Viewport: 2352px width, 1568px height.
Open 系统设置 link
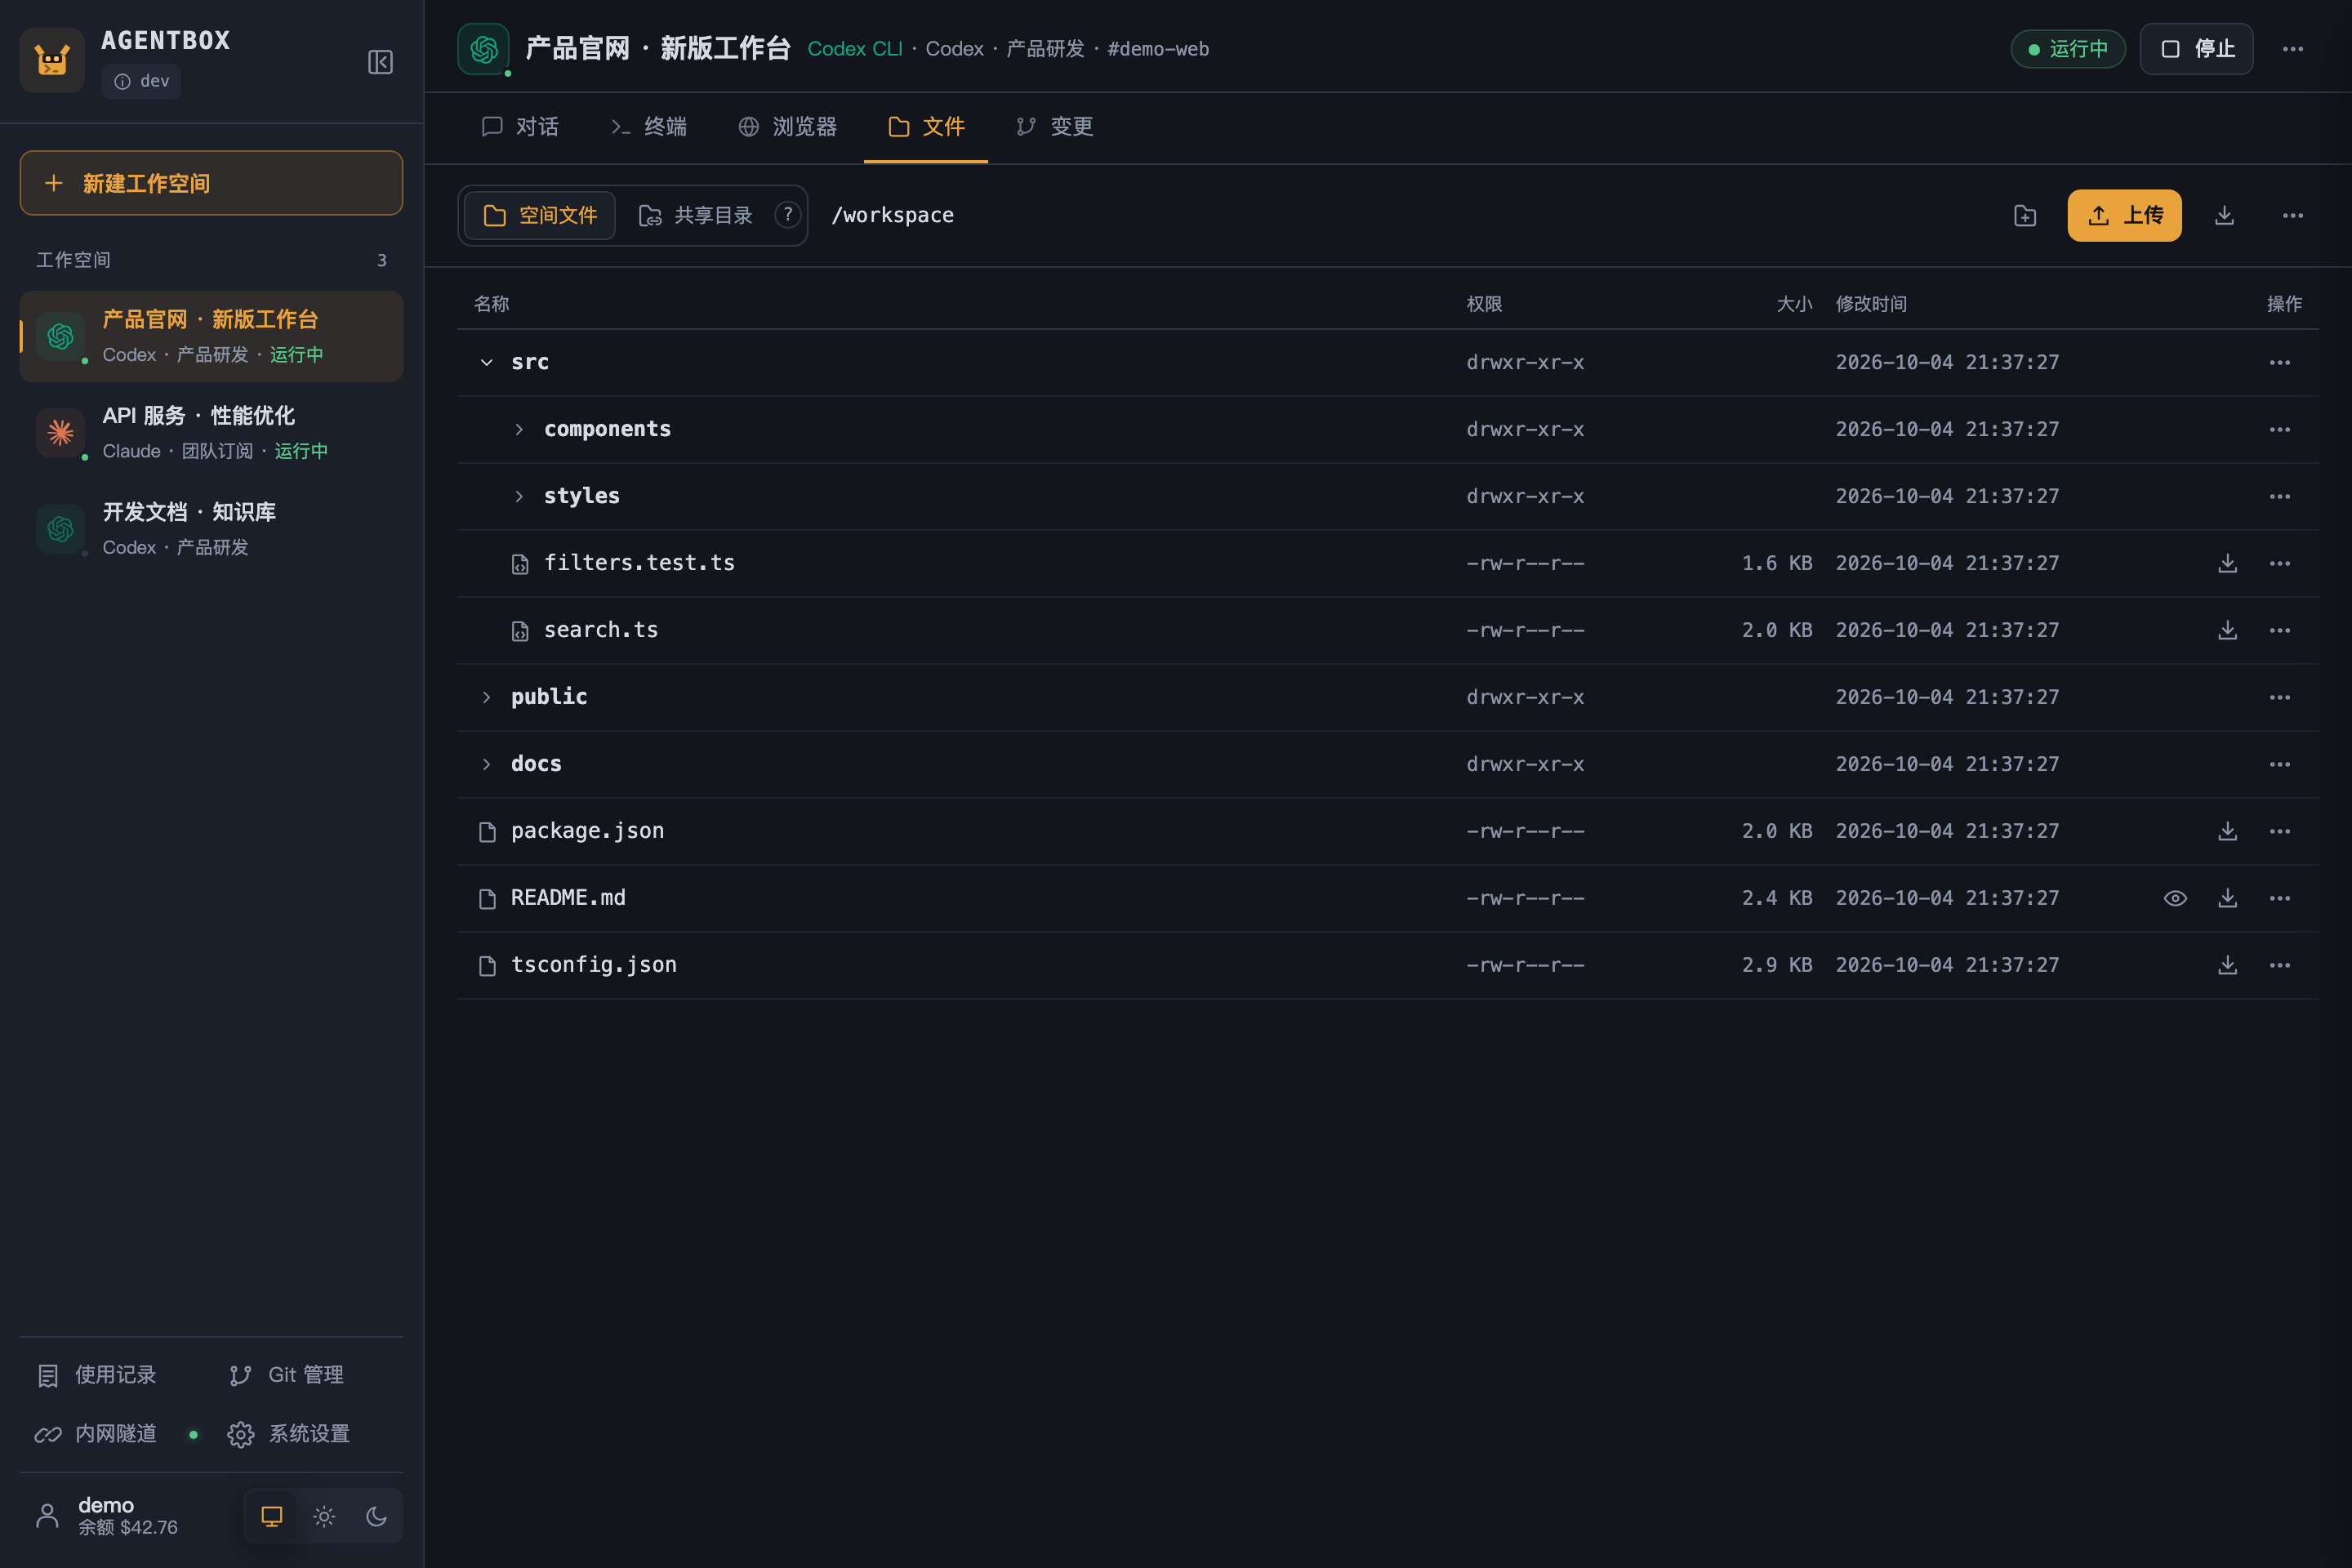coord(289,1434)
